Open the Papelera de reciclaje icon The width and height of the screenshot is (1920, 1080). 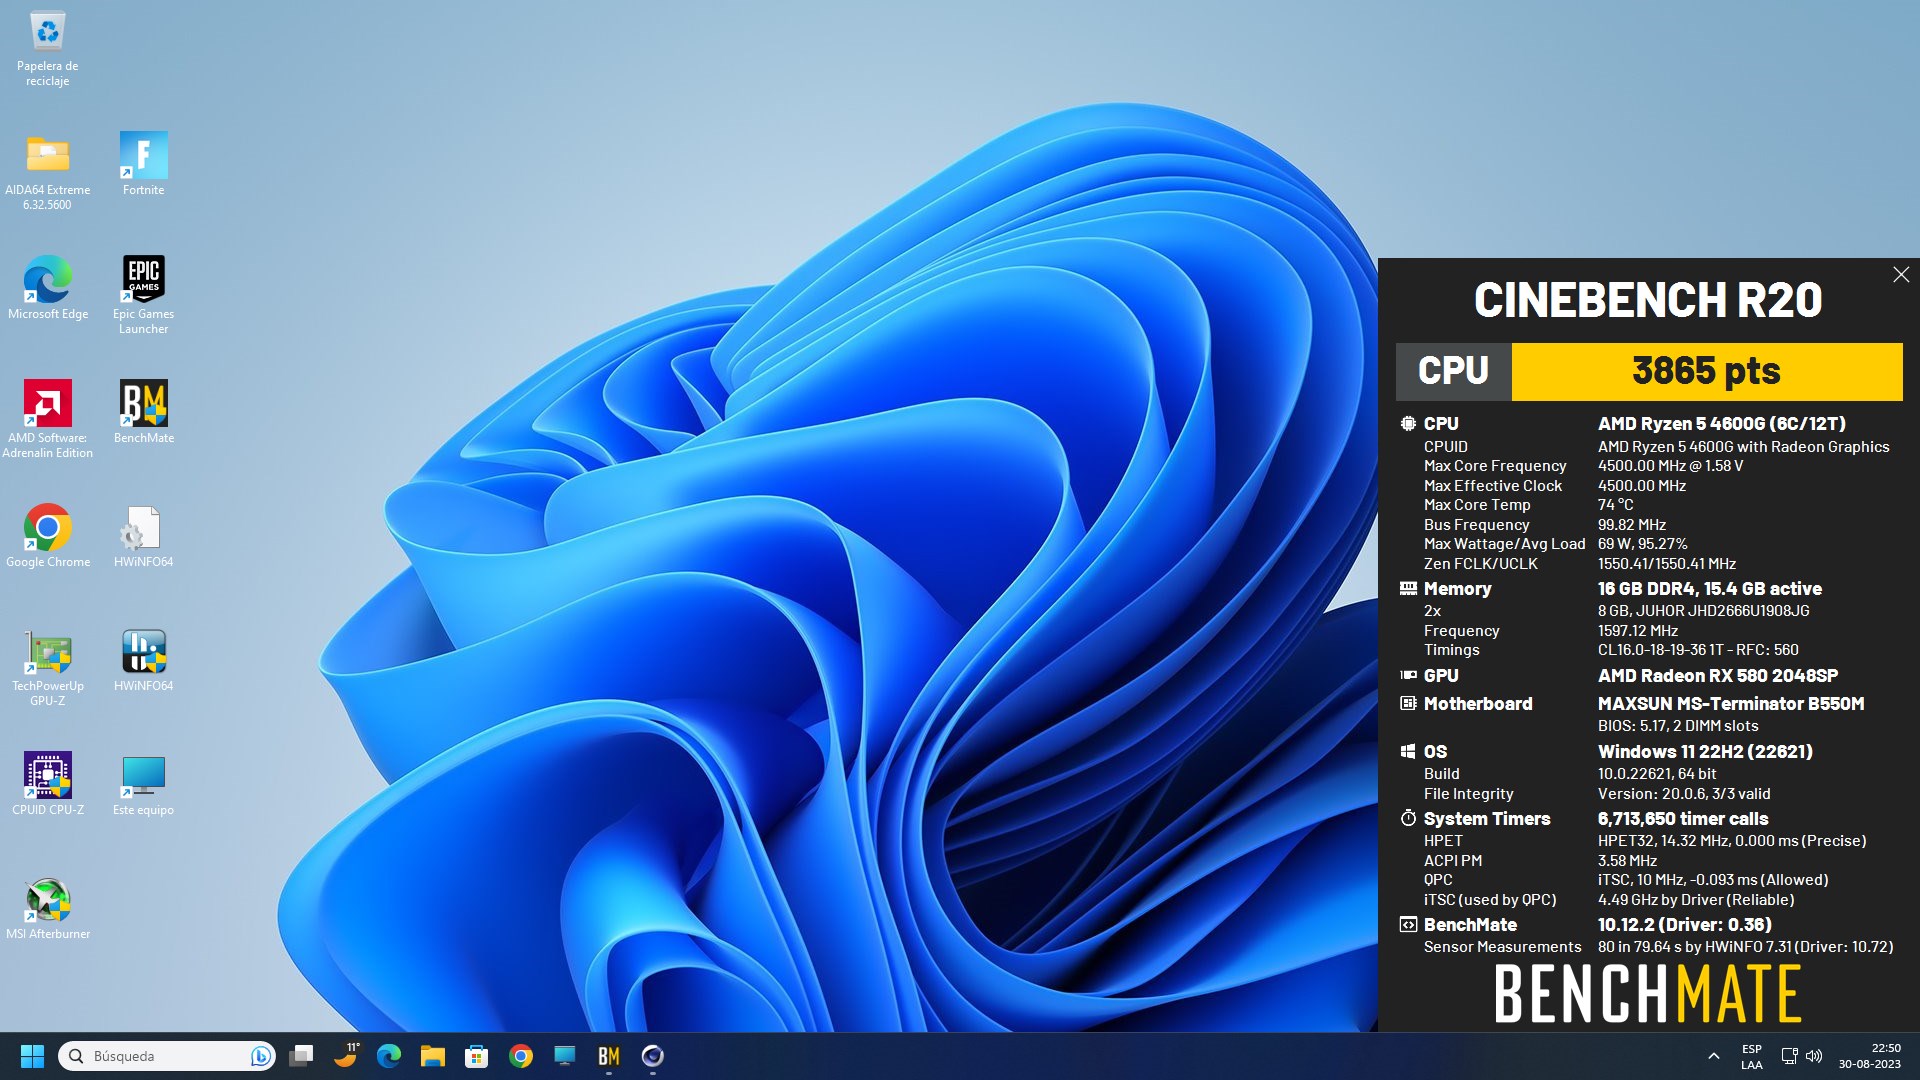coord(47,48)
